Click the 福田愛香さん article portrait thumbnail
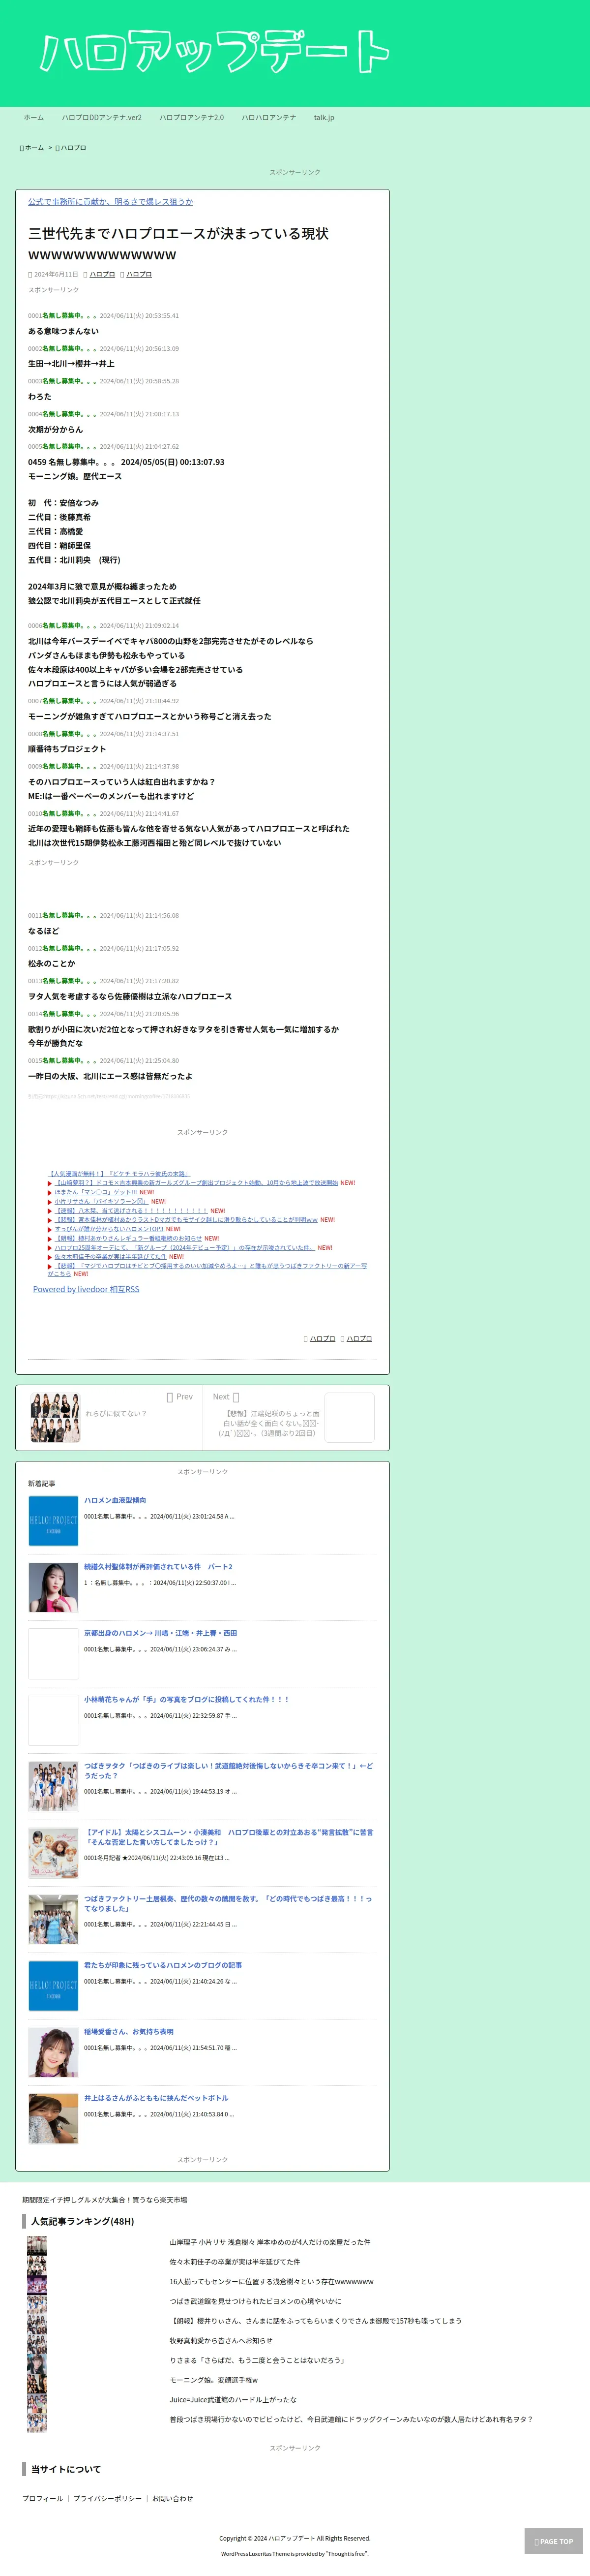590x2576 pixels. point(53,2052)
